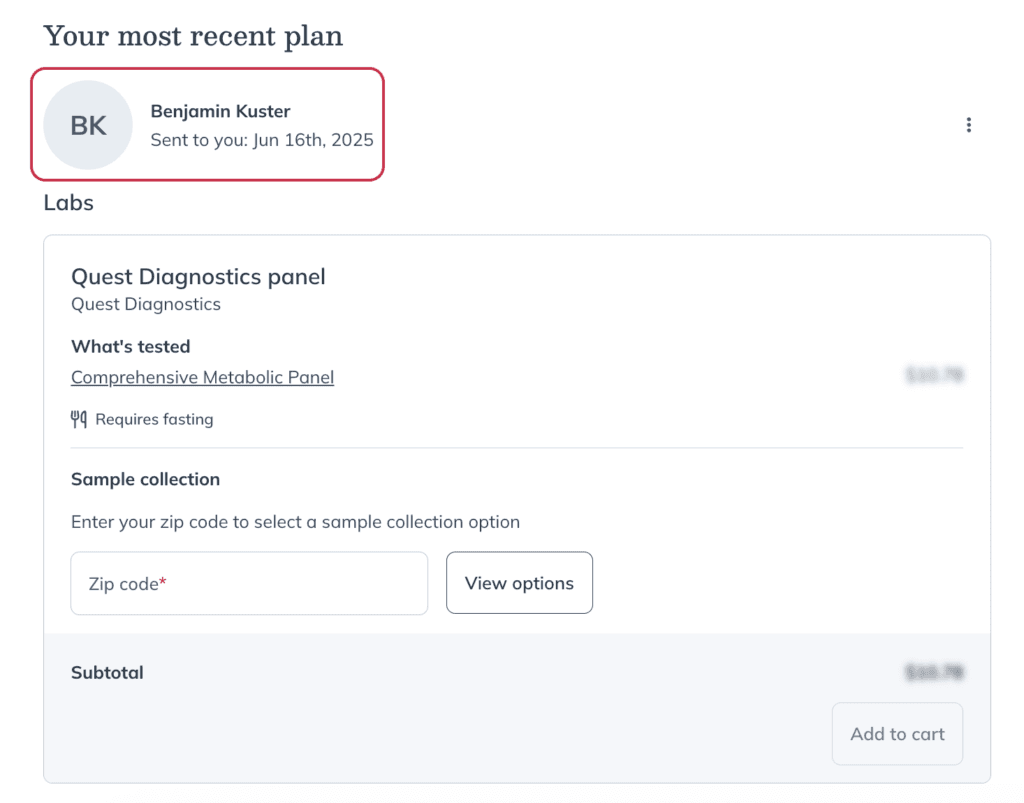Click the BK avatar circle
The height and width of the screenshot is (803, 1024).
(x=88, y=125)
